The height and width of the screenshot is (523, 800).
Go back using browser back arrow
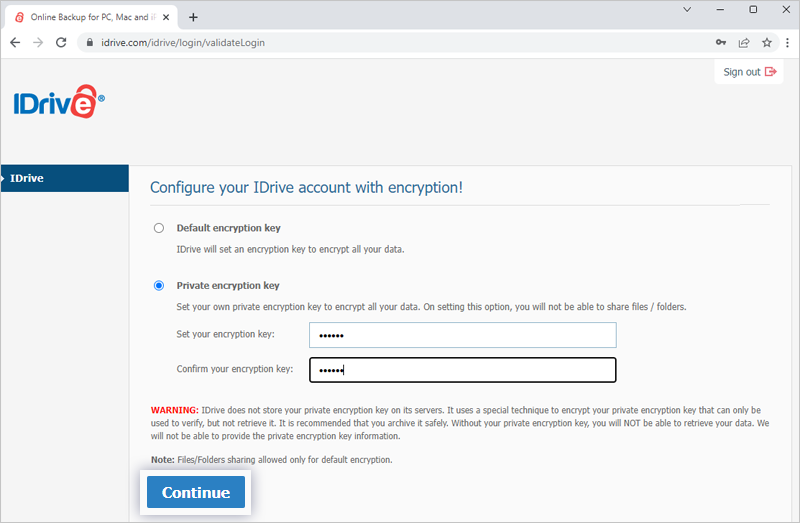click(15, 42)
